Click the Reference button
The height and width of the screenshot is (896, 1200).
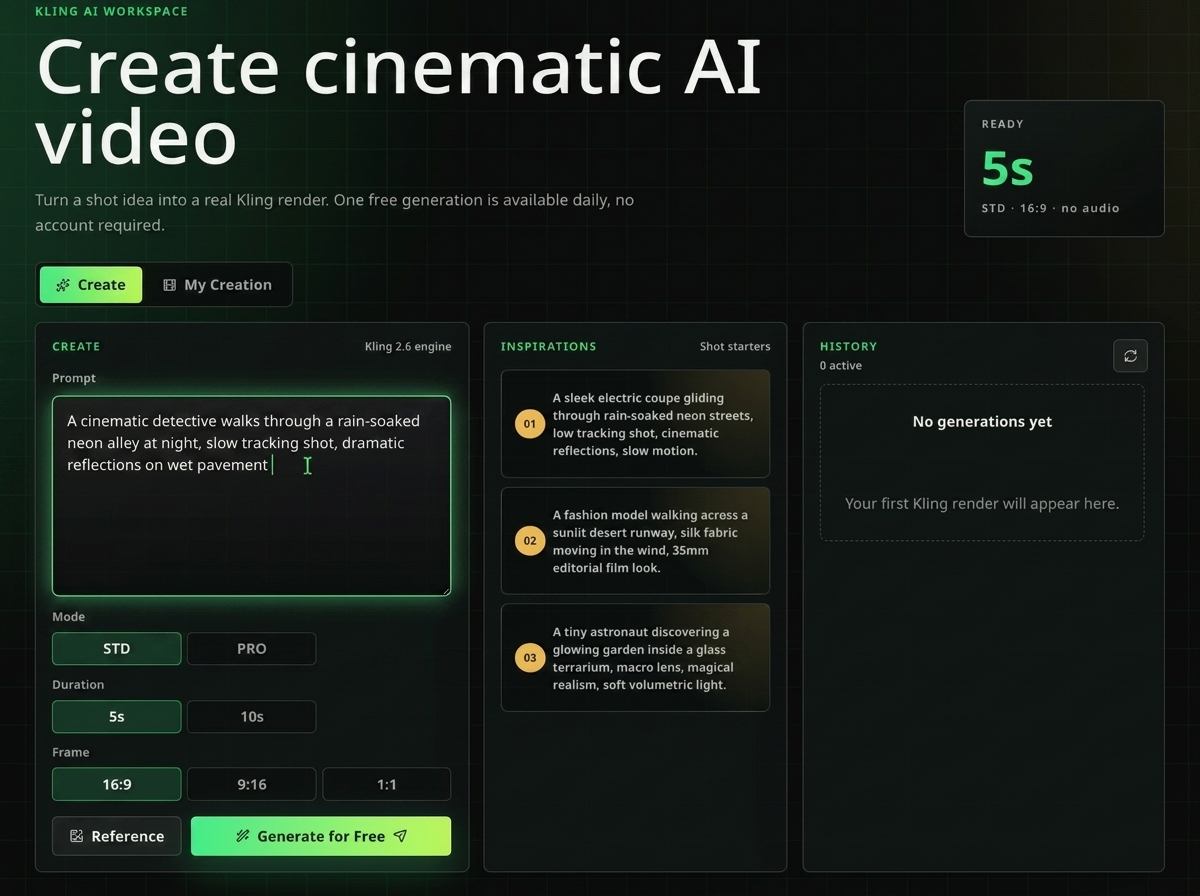[x=117, y=836]
